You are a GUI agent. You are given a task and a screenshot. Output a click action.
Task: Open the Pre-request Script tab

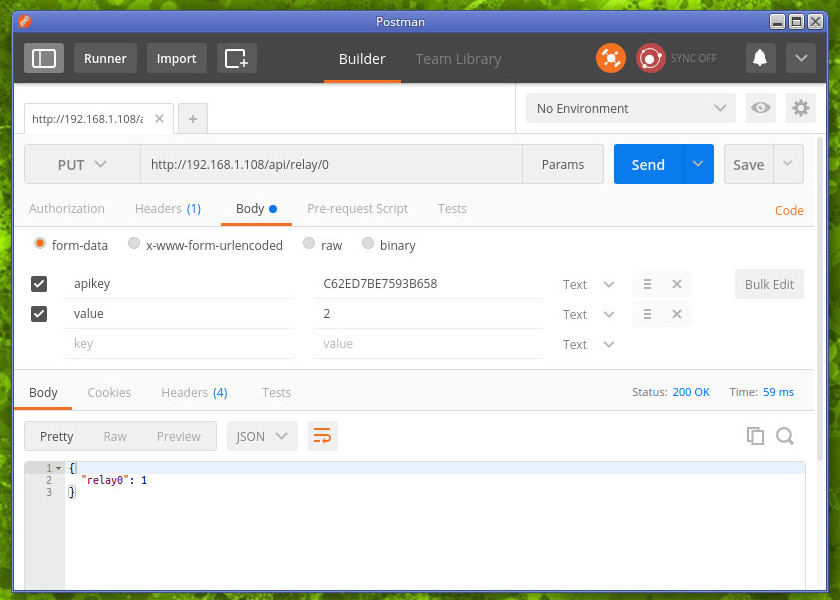357,208
